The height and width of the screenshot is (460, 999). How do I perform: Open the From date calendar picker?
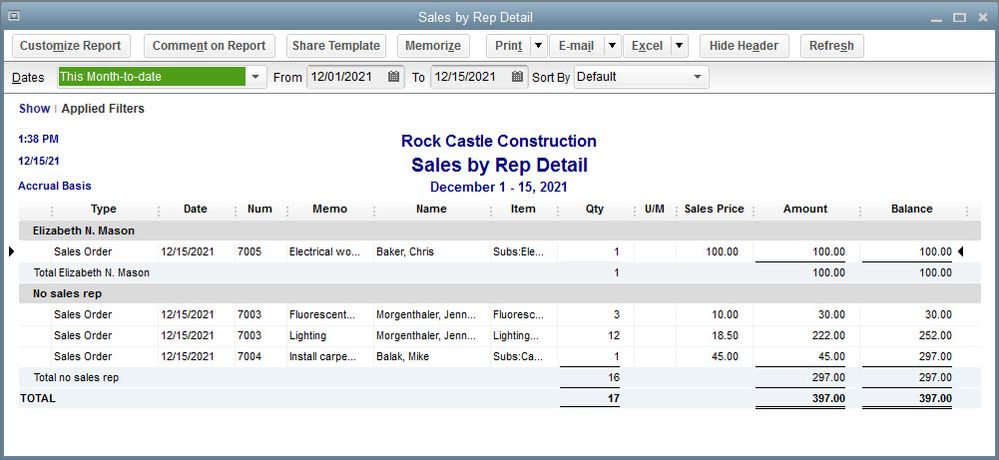point(394,77)
